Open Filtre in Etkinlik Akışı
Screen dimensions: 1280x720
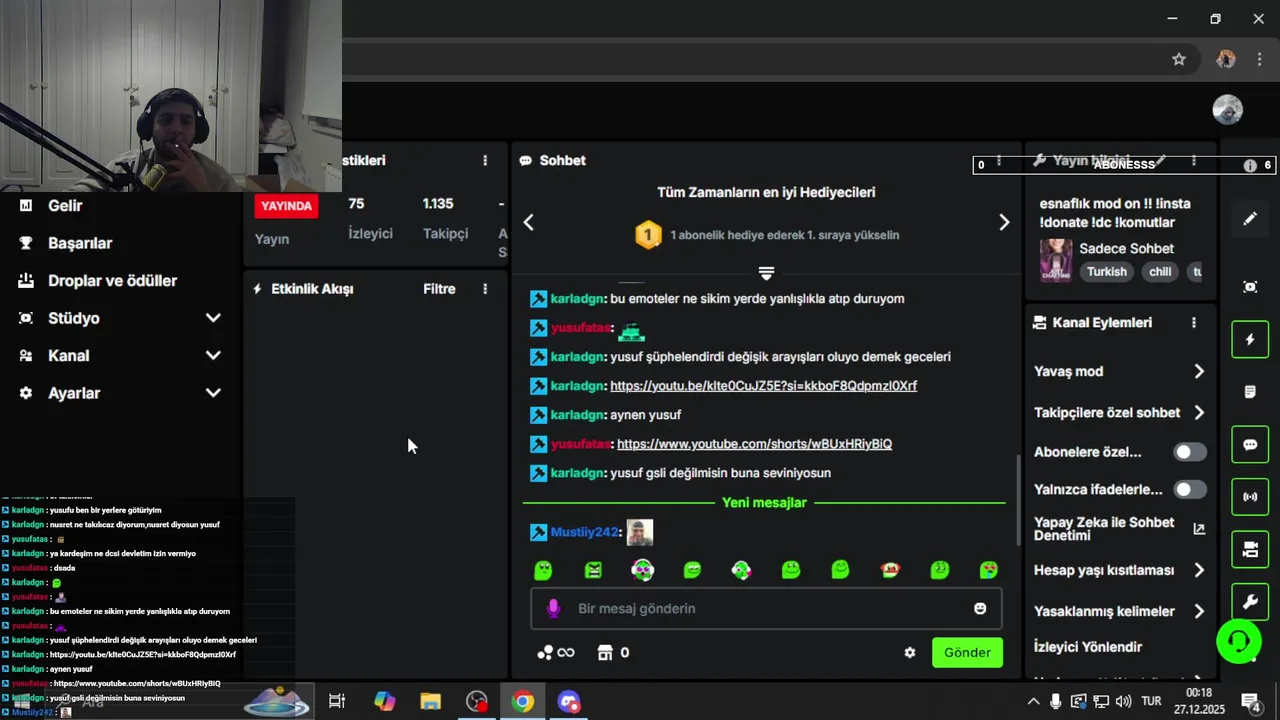click(x=439, y=289)
